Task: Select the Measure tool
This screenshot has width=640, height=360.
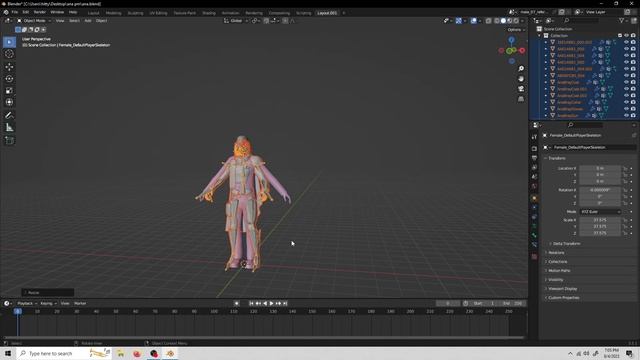Action: pos(9,128)
